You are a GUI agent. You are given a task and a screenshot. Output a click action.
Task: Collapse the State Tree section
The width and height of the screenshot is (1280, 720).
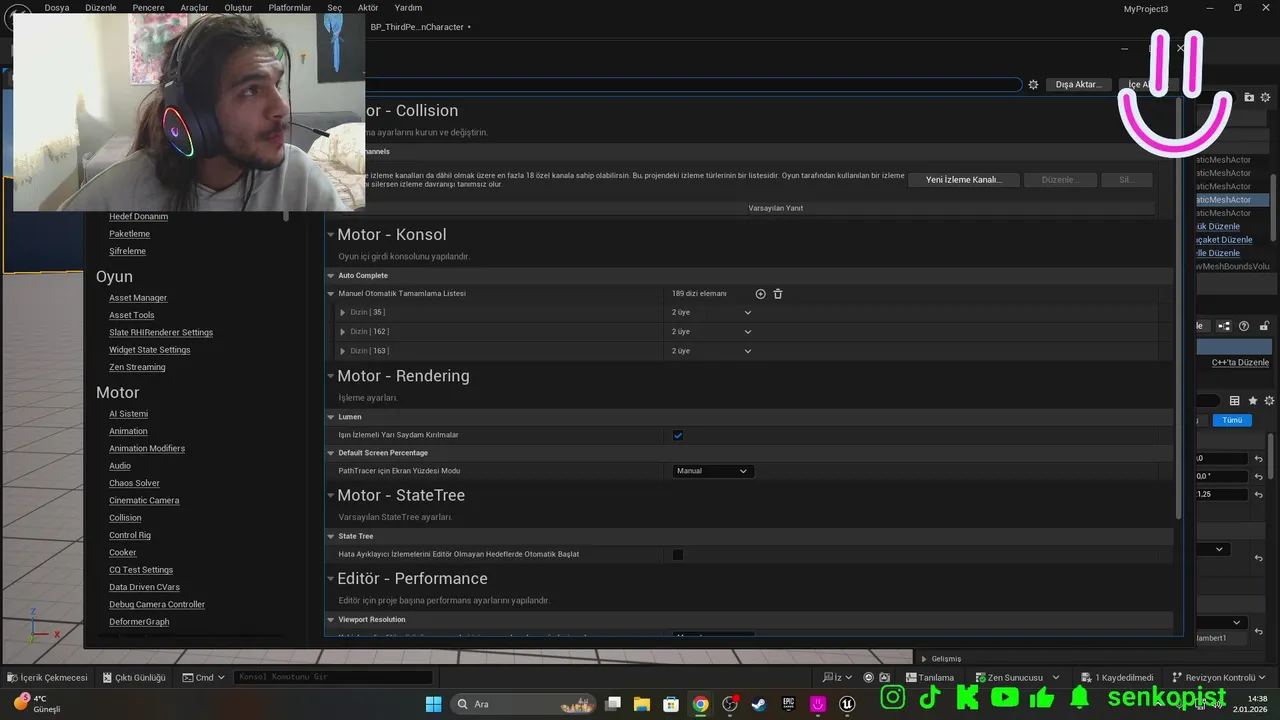click(331, 536)
